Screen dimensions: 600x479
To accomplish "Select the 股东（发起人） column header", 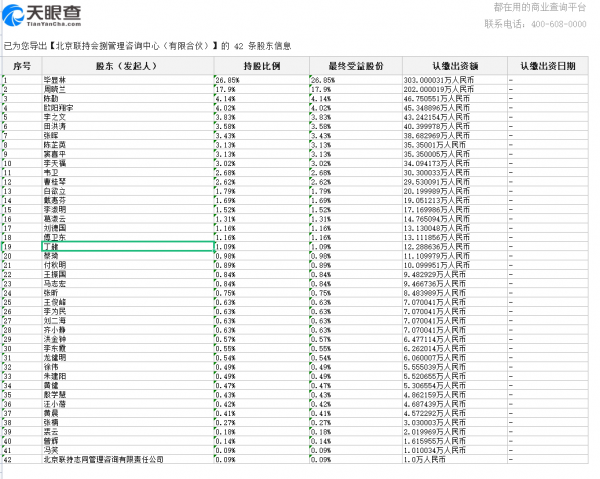I will [x=127, y=66].
